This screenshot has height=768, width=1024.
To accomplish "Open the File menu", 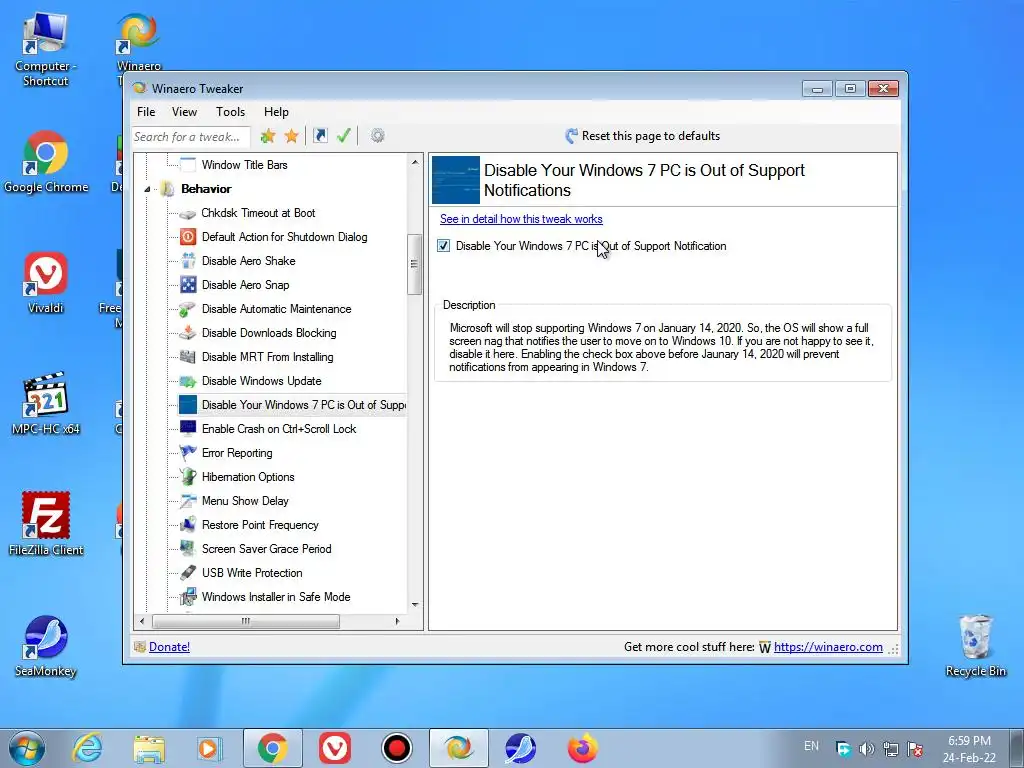I will 146,112.
